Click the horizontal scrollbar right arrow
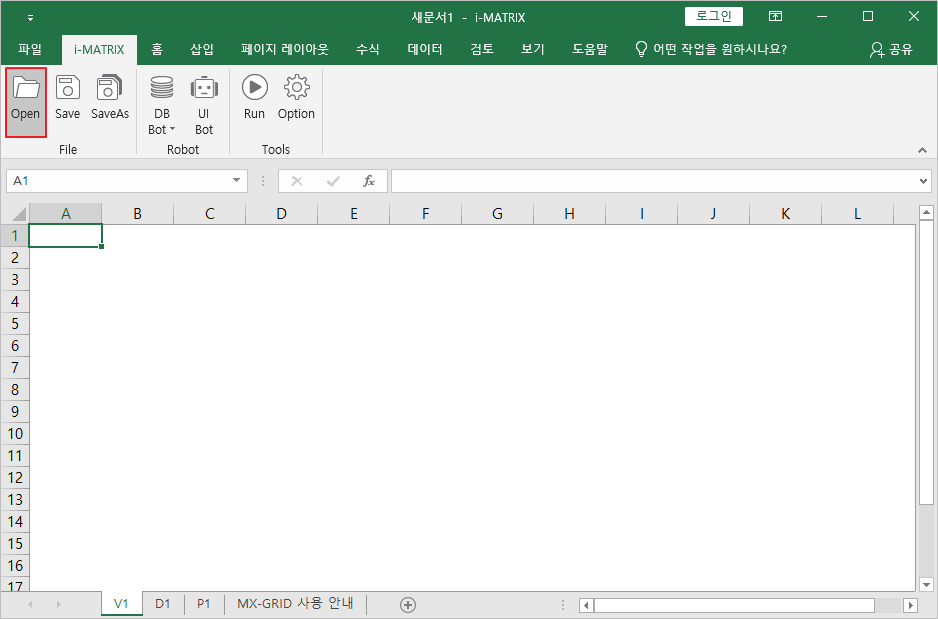This screenshot has width=938, height=619. [910, 605]
